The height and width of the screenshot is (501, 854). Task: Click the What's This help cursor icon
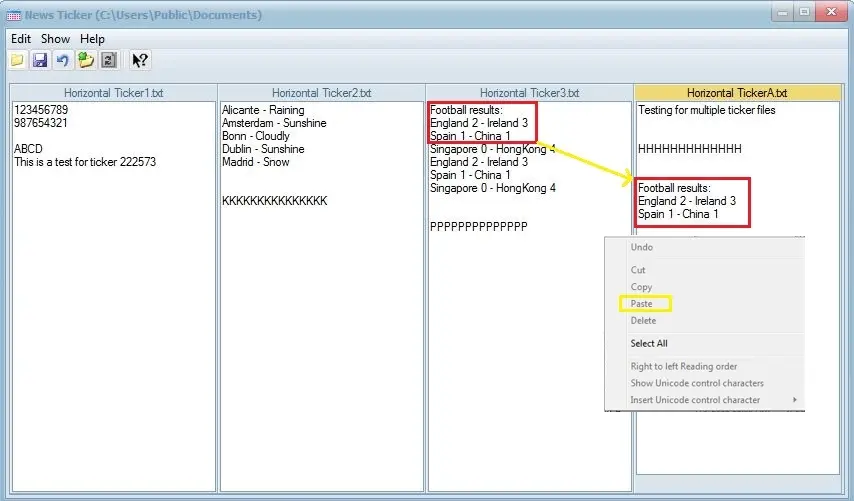coord(140,61)
